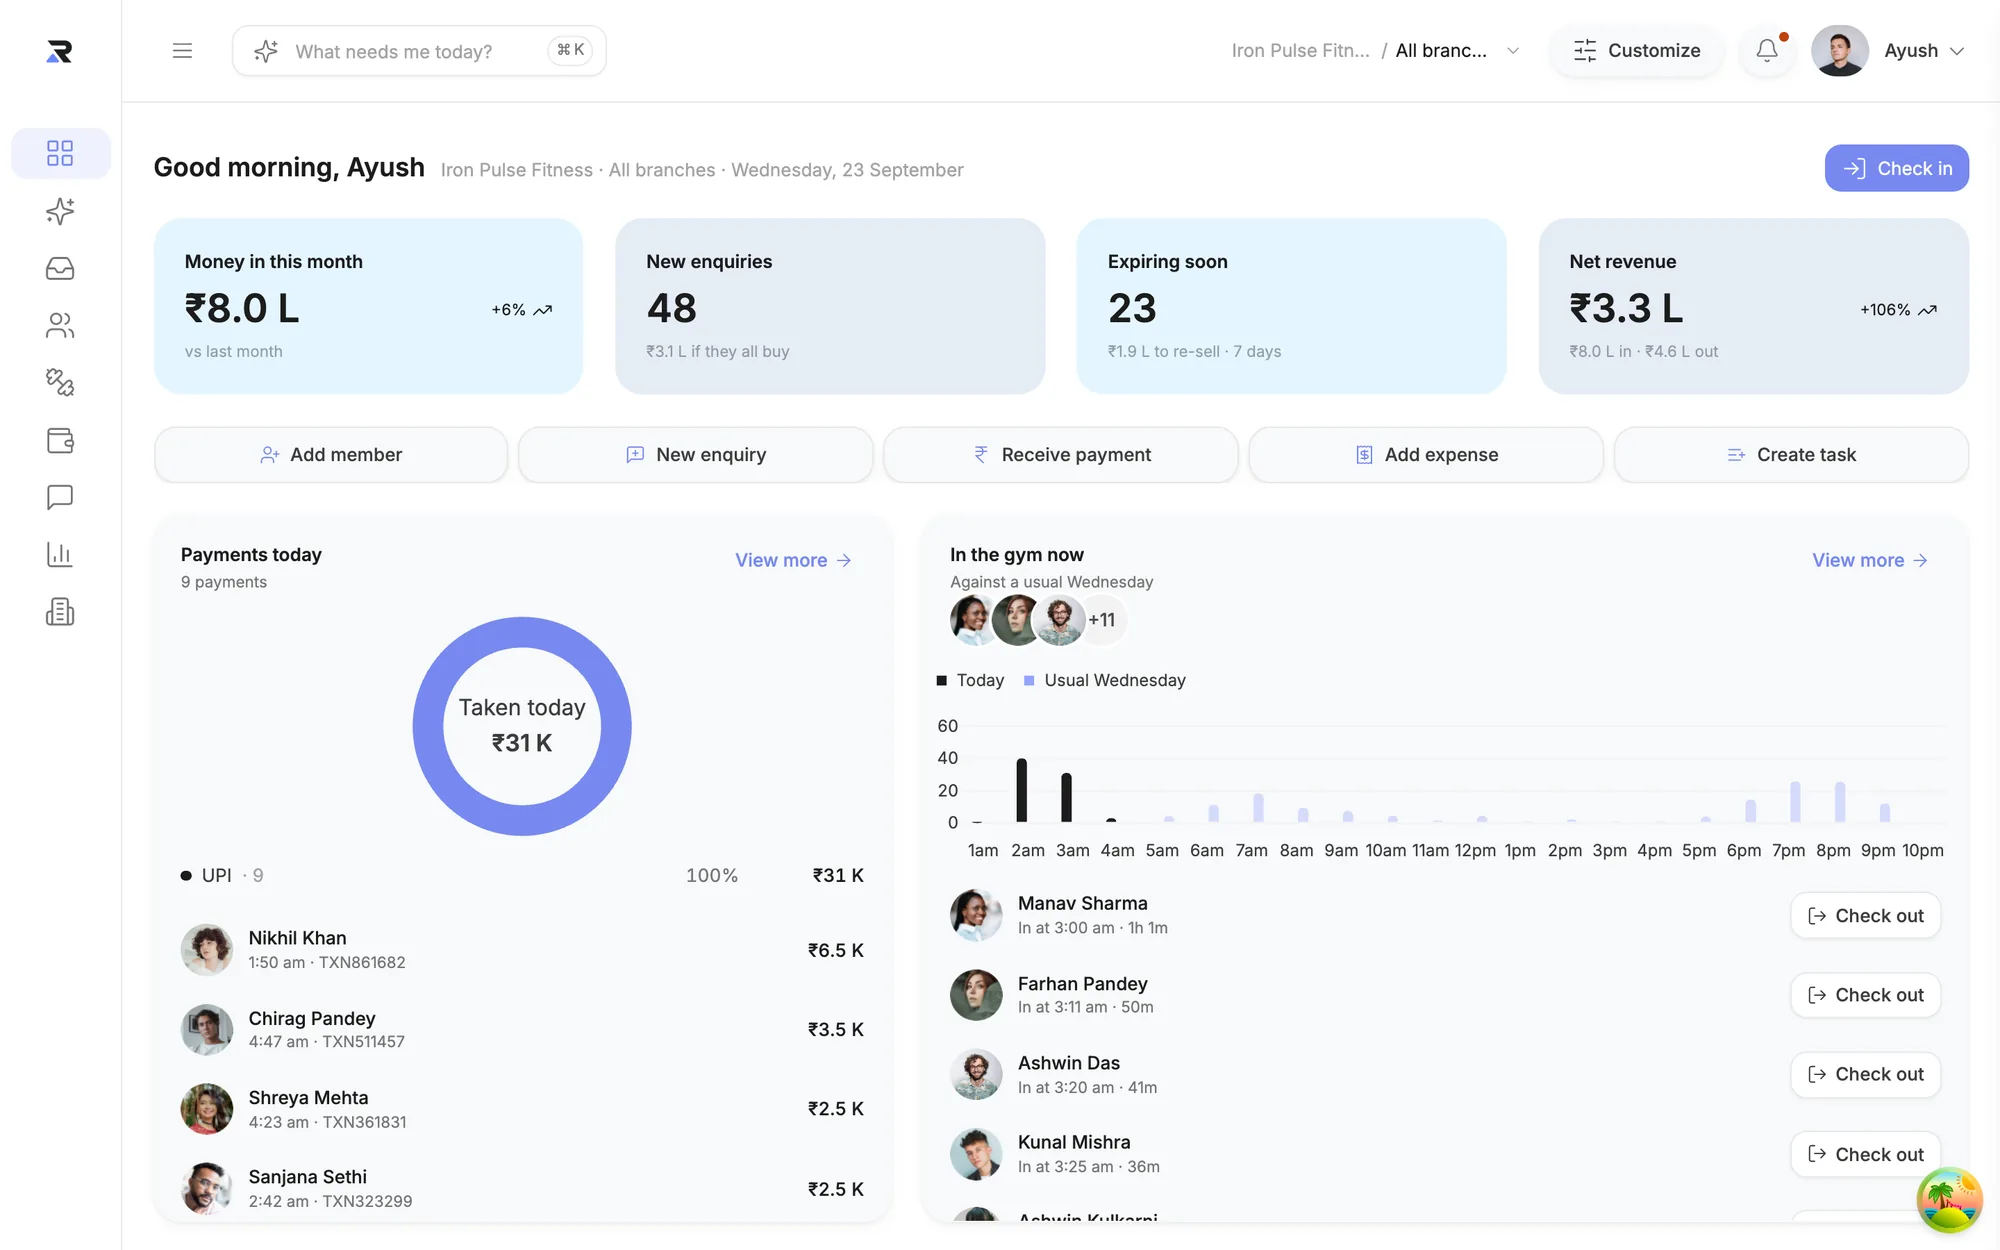Open the building branches icon in sidebar
Viewport: 2000px width, 1250px height.
pos(60,612)
